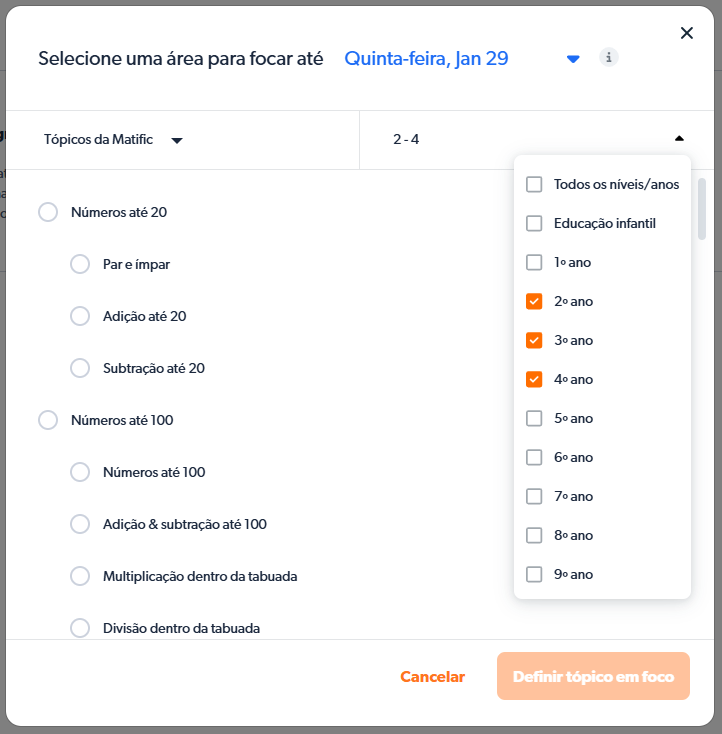
Task: Select Multiplicação dentro da tabuada topic
Action: (80, 576)
